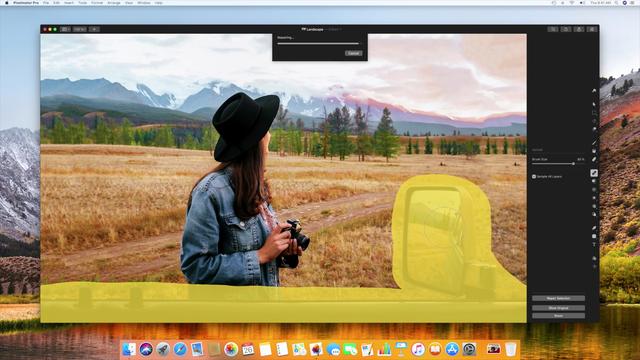This screenshot has width=640, height=360.
Task: Select the highlighted Repair tool
Action: point(594,173)
